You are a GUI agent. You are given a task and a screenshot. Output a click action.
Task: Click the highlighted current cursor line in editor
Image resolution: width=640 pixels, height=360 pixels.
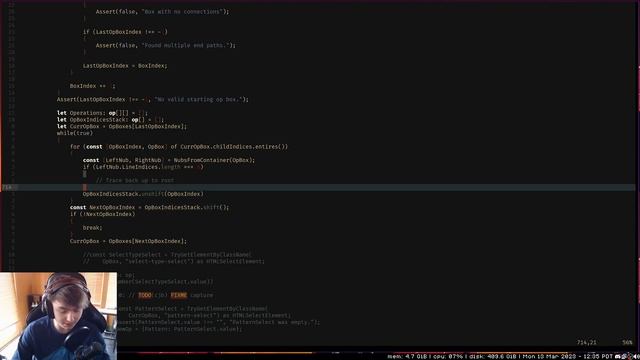318,187
